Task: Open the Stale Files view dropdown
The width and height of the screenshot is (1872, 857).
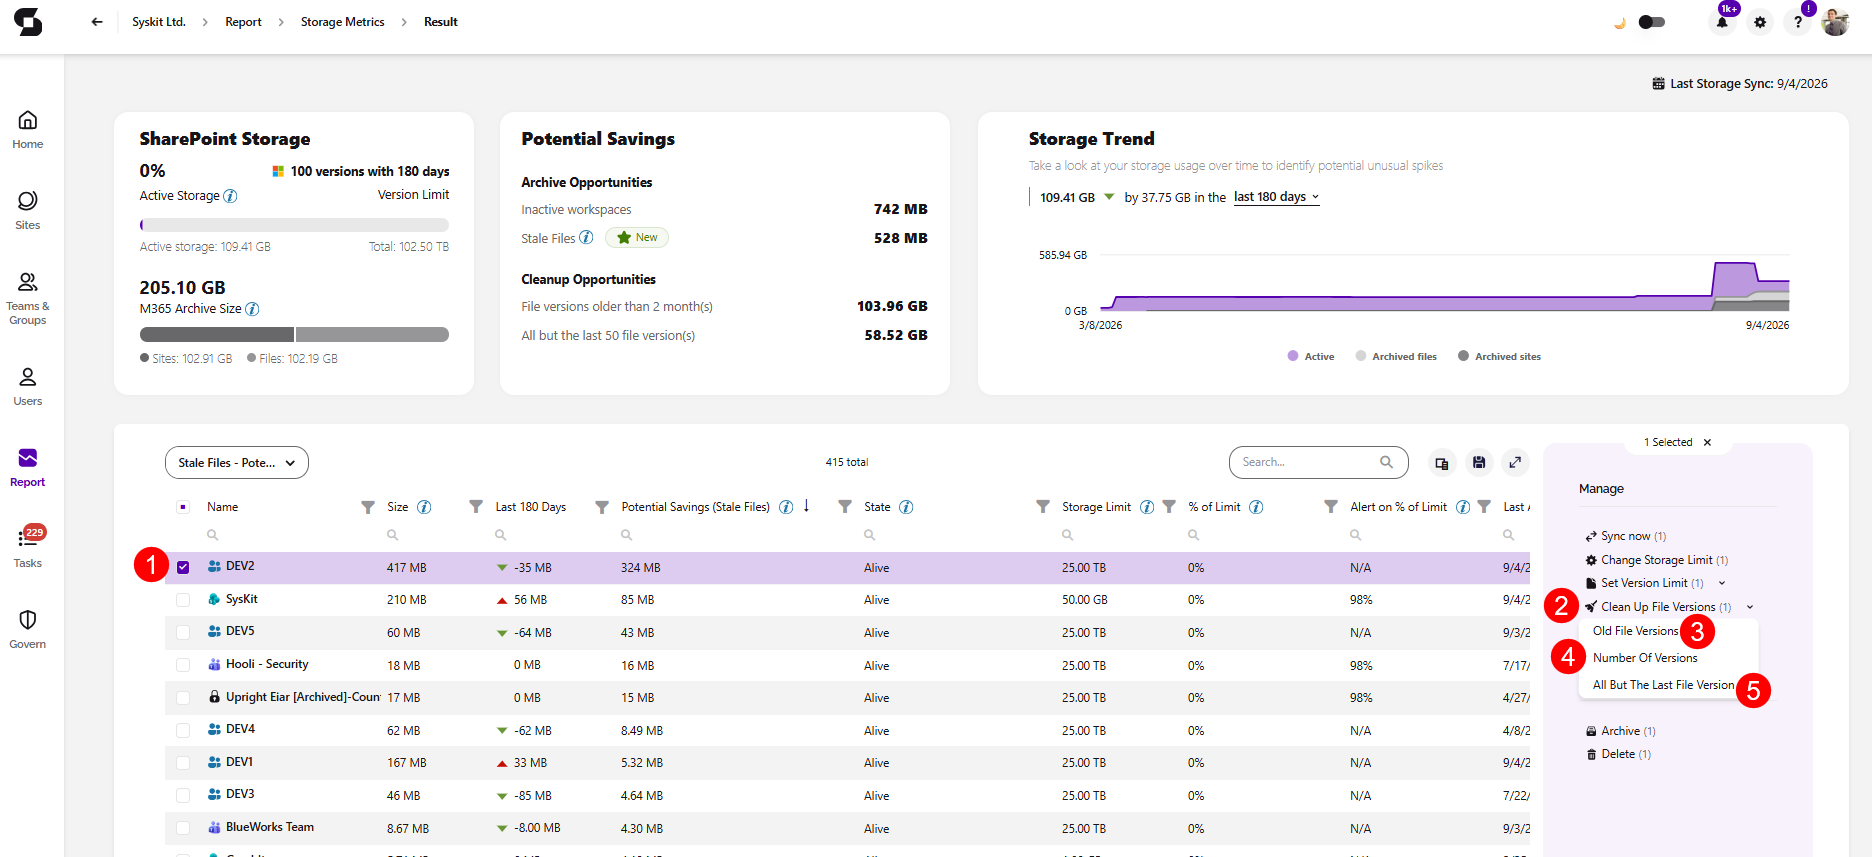Action: [x=237, y=463]
